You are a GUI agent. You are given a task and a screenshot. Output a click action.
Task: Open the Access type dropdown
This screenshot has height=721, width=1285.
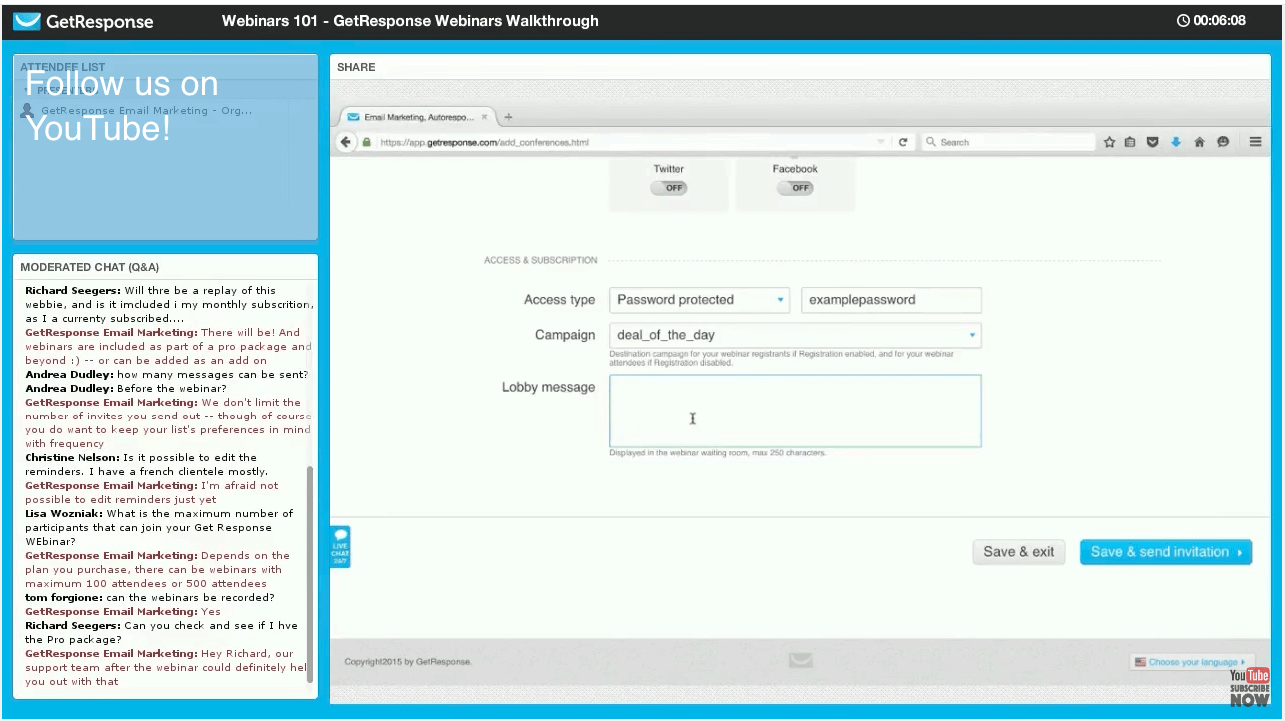[699, 300]
